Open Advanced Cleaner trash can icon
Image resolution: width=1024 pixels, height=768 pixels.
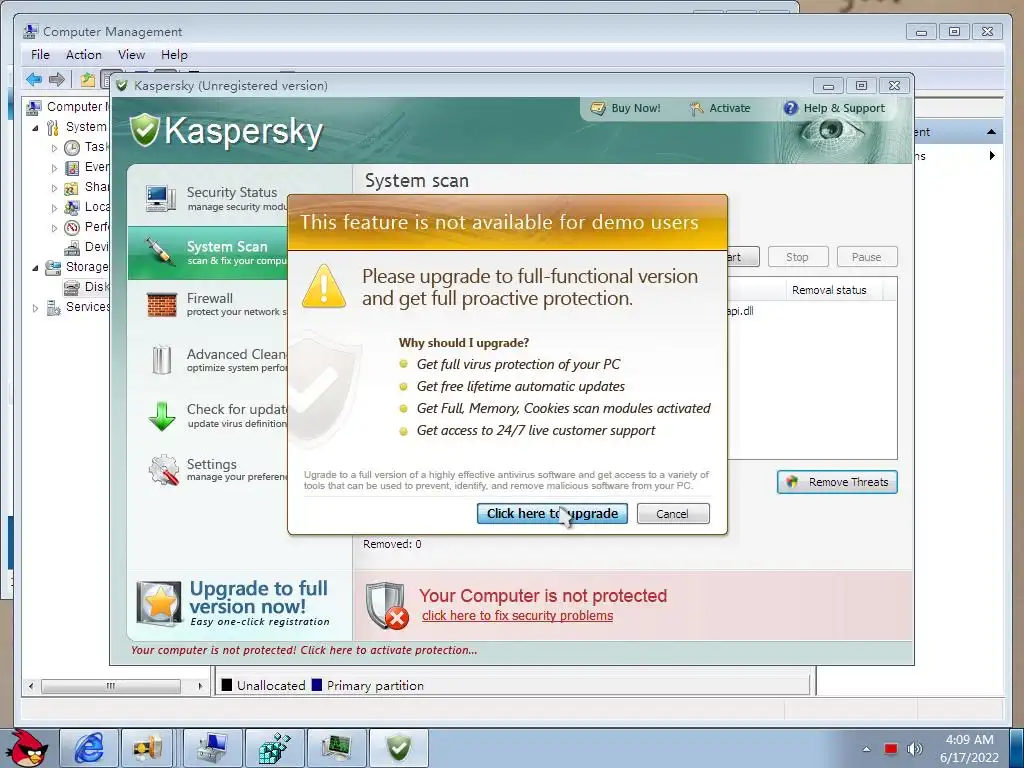pyautogui.click(x=161, y=360)
